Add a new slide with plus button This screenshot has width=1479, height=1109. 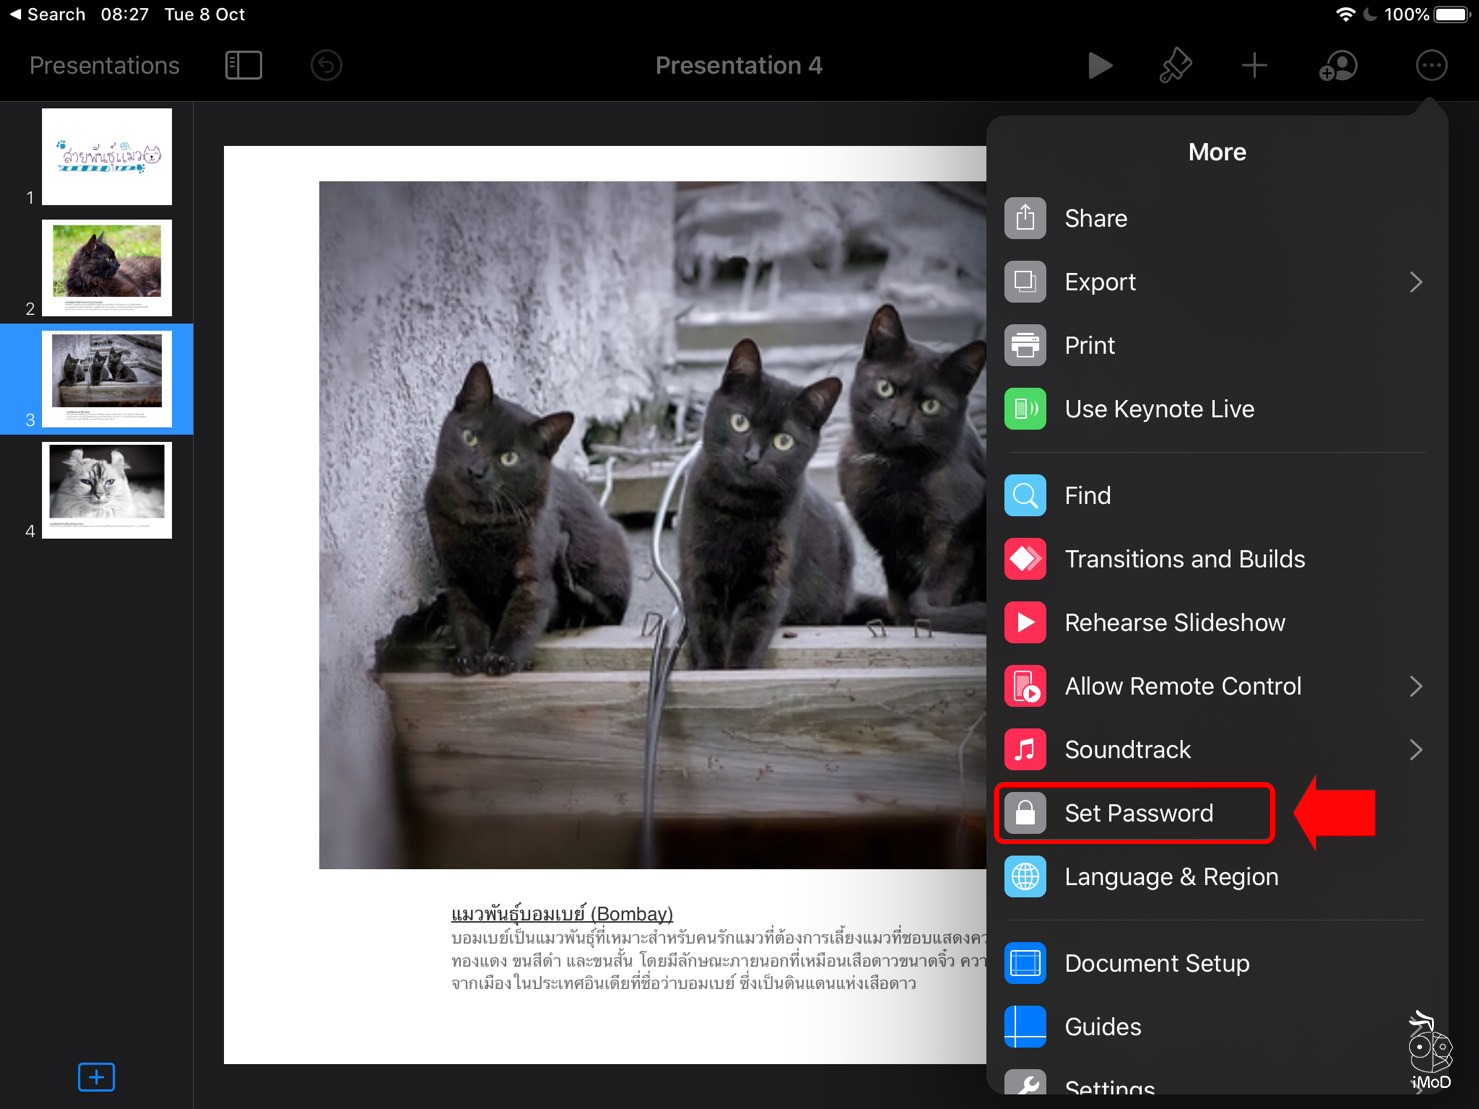96,1077
